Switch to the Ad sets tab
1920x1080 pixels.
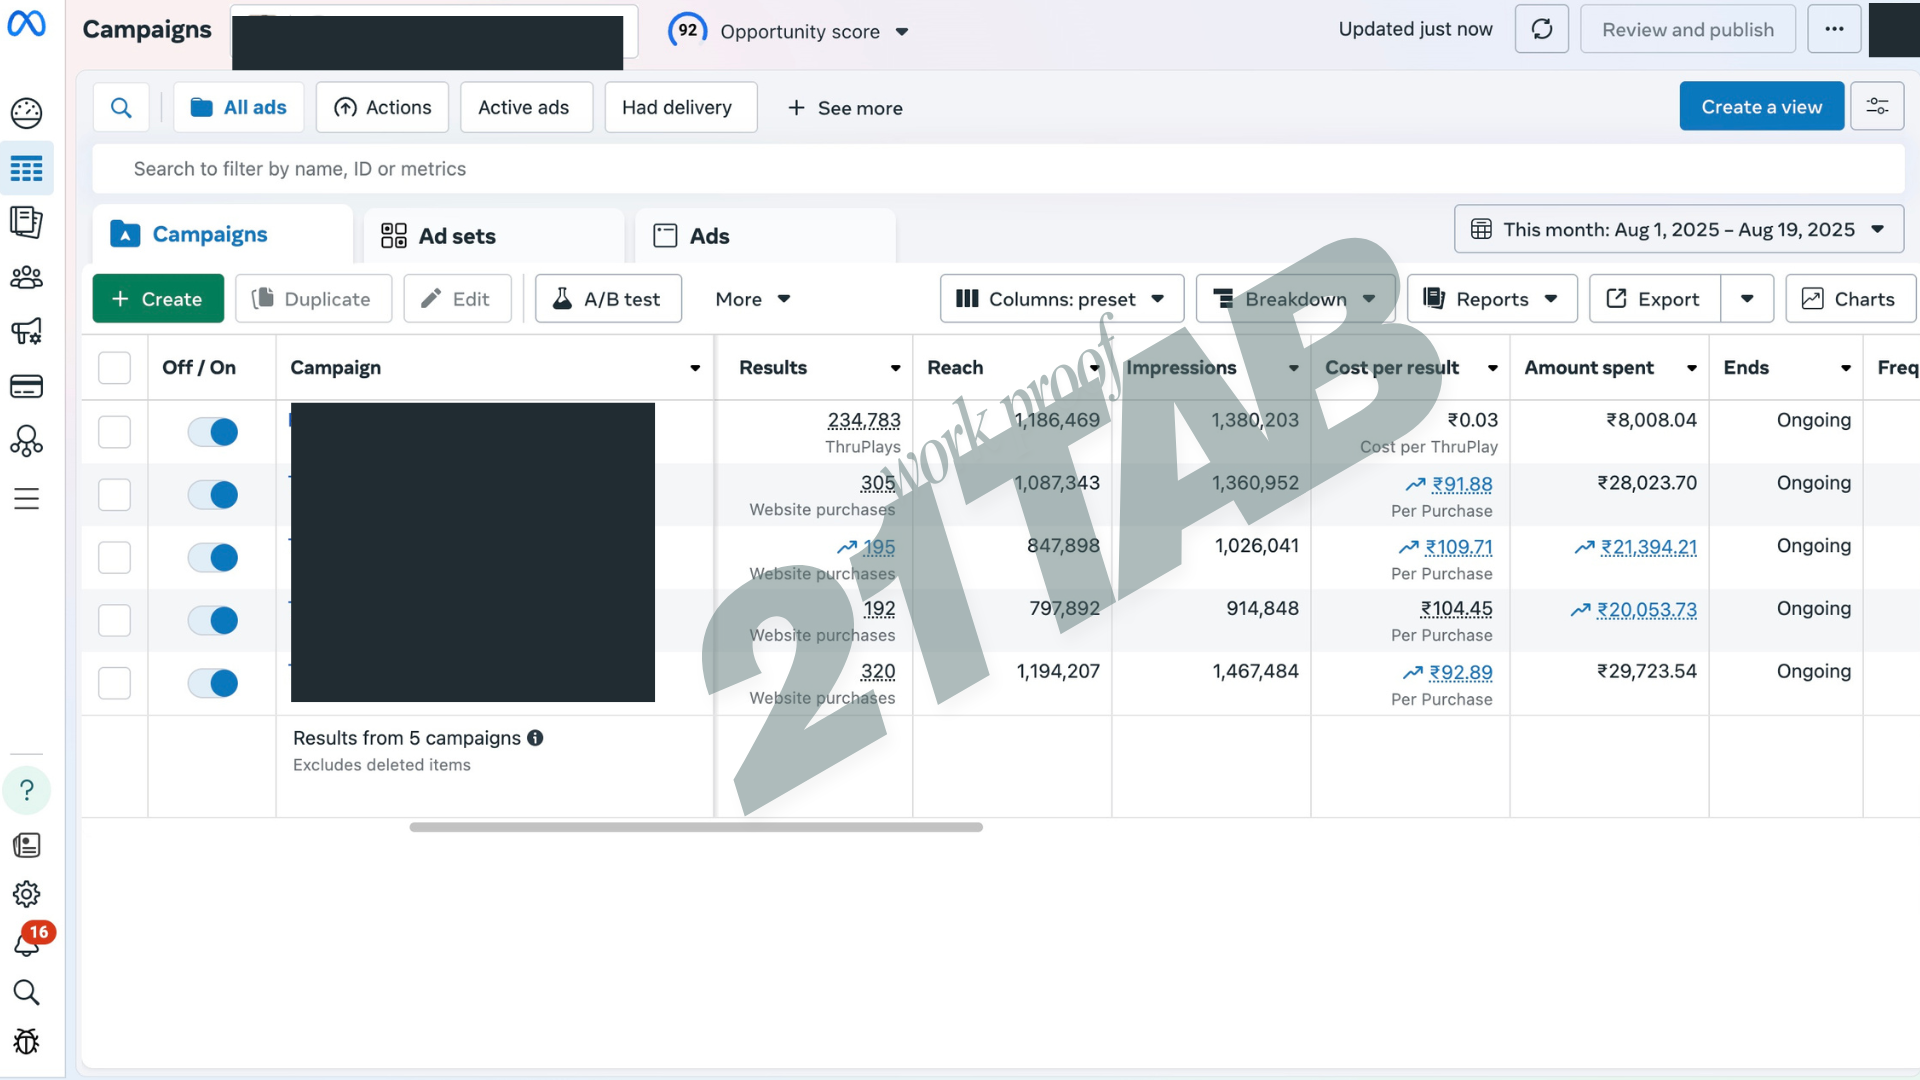pyautogui.click(x=457, y=236)
